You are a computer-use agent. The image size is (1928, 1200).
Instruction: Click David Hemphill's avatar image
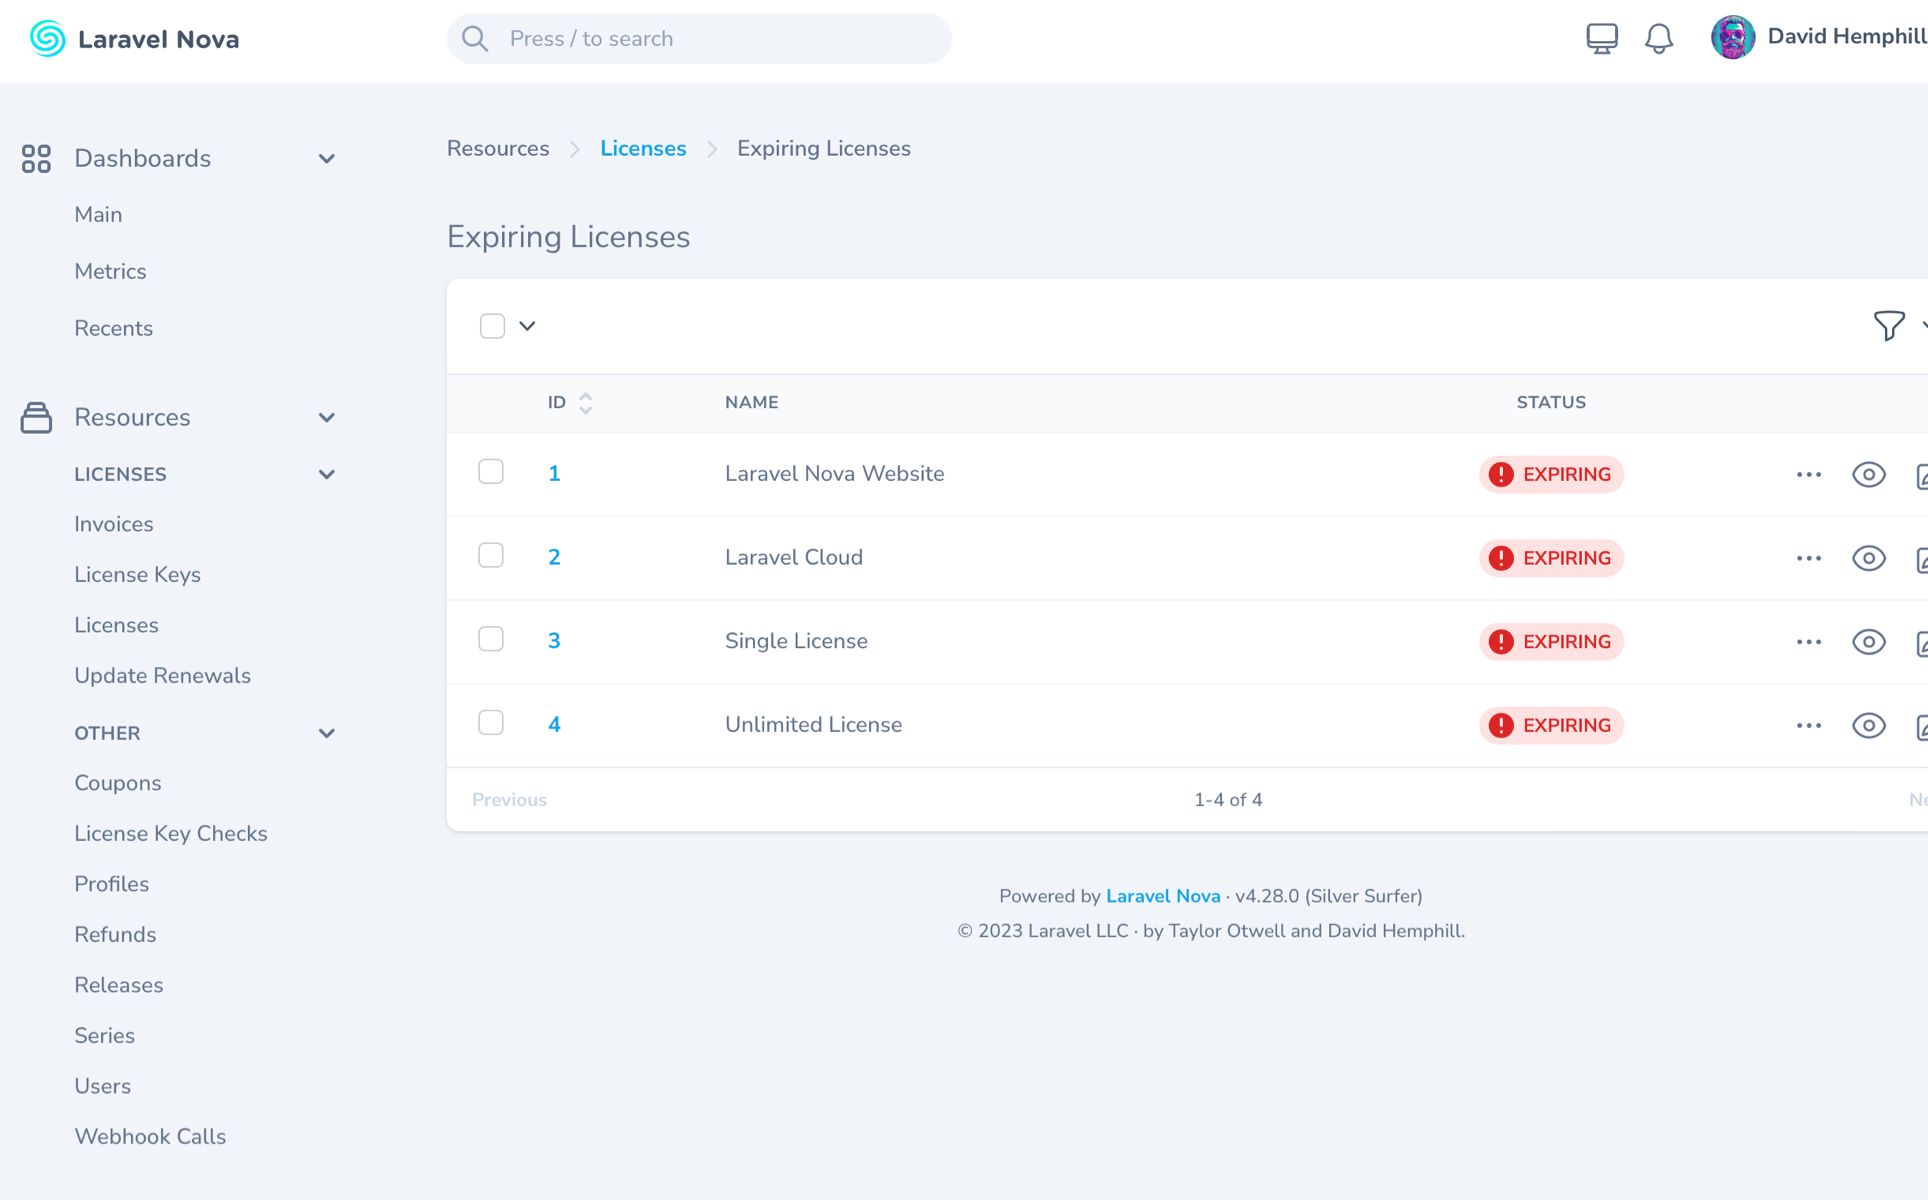1732,38
